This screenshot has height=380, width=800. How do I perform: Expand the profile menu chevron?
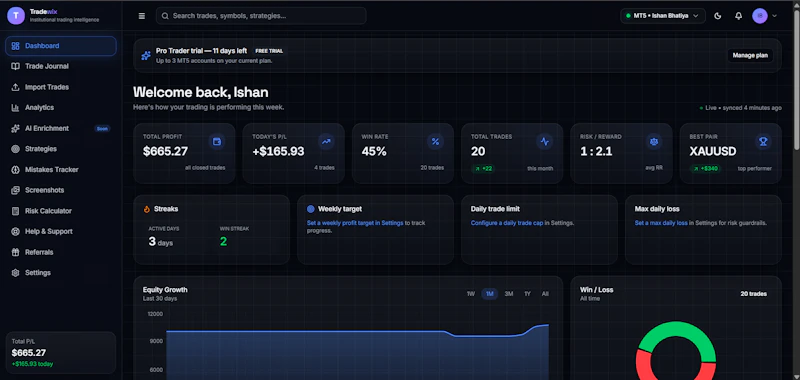tap(774, 16)
